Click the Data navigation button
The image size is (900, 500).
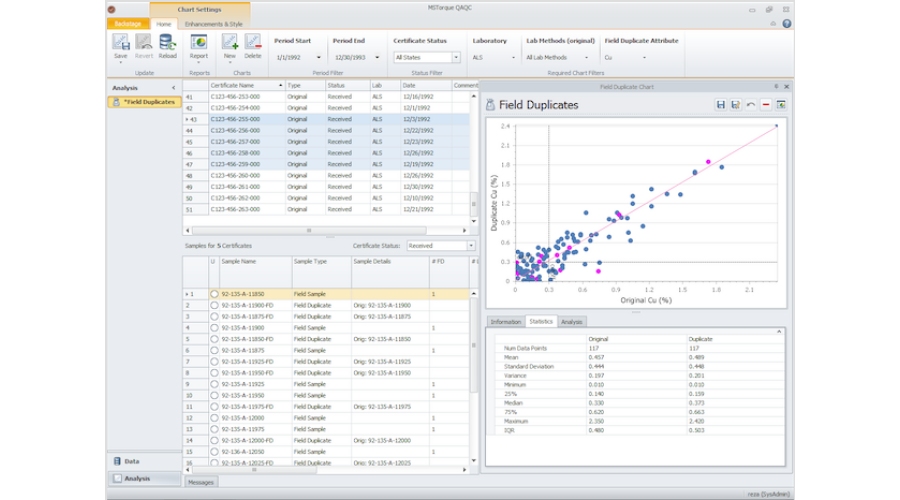tap(132, 461)
